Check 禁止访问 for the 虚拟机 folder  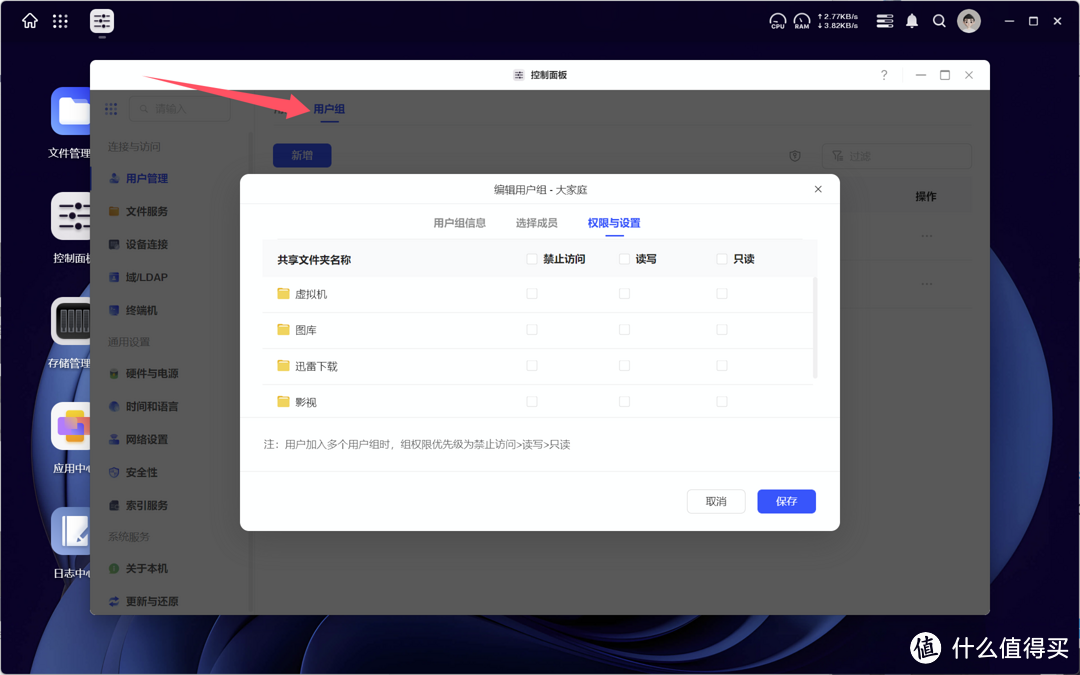click(x=531, y=293)
